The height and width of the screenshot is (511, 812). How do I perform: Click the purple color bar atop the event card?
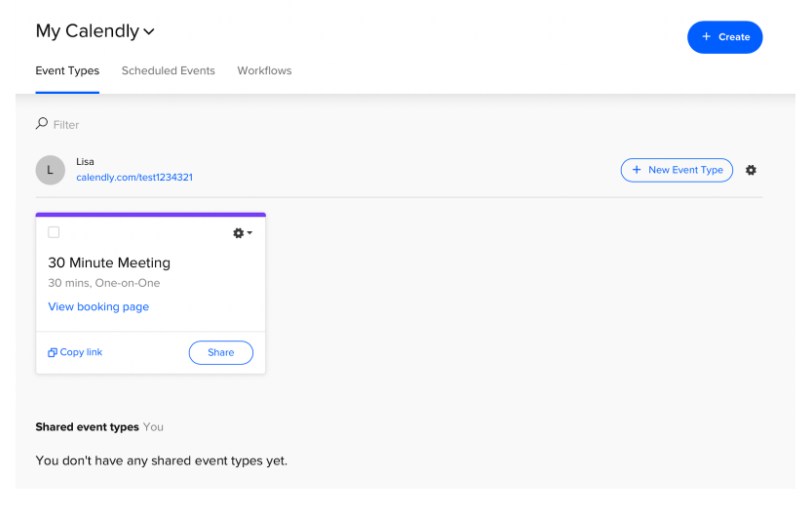(151, 214)
